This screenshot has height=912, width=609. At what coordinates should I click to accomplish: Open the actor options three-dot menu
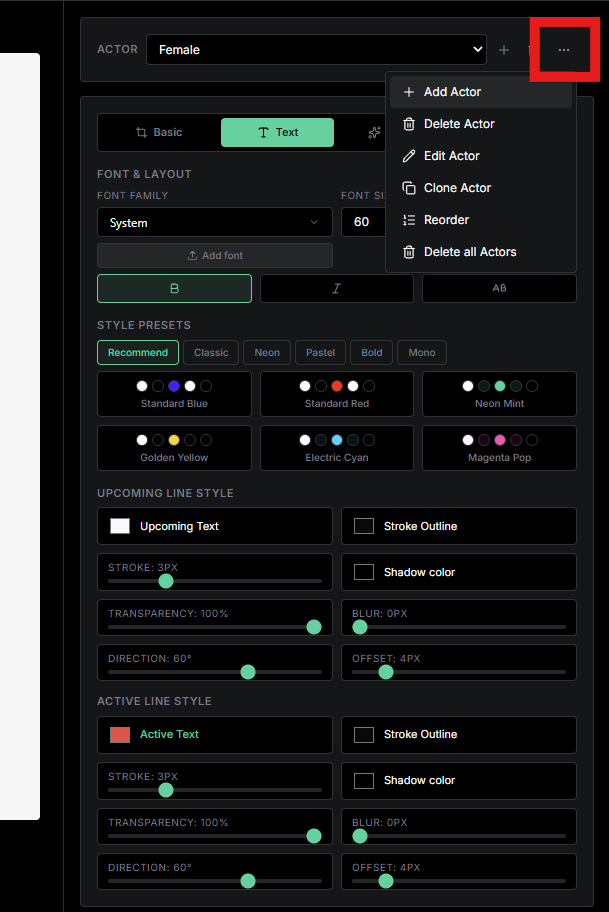564,50
